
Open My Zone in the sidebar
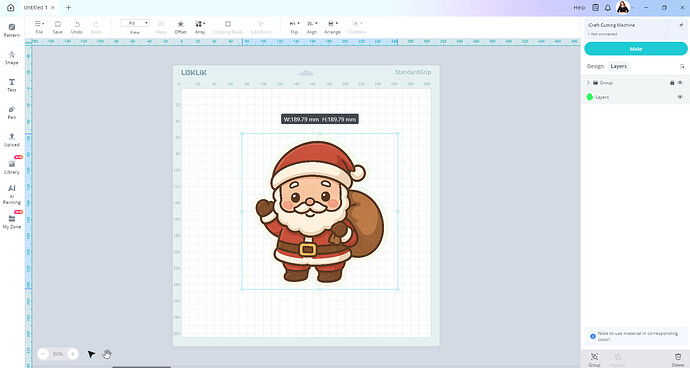coord(12,221)
